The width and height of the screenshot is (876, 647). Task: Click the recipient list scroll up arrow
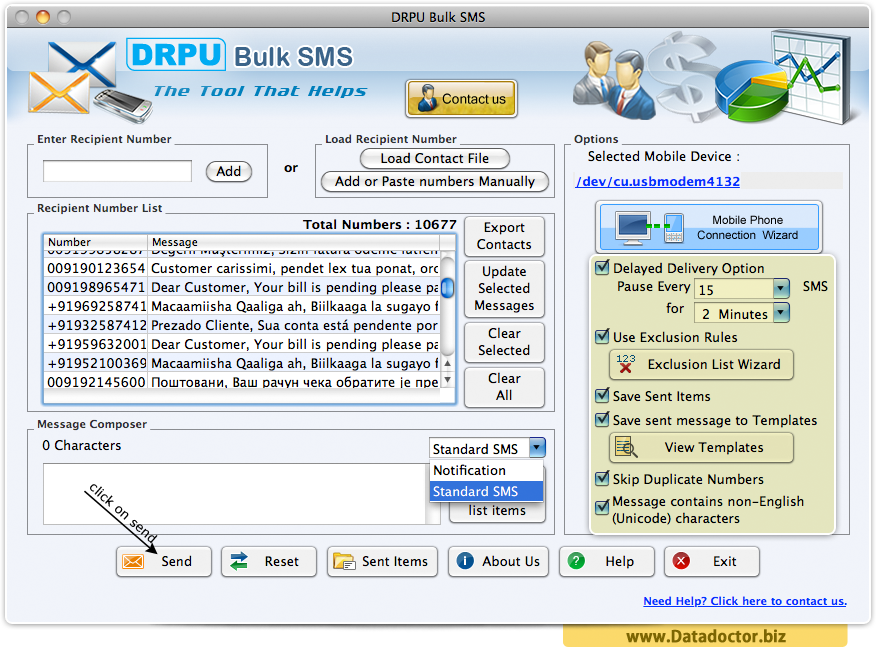[447, 363]
